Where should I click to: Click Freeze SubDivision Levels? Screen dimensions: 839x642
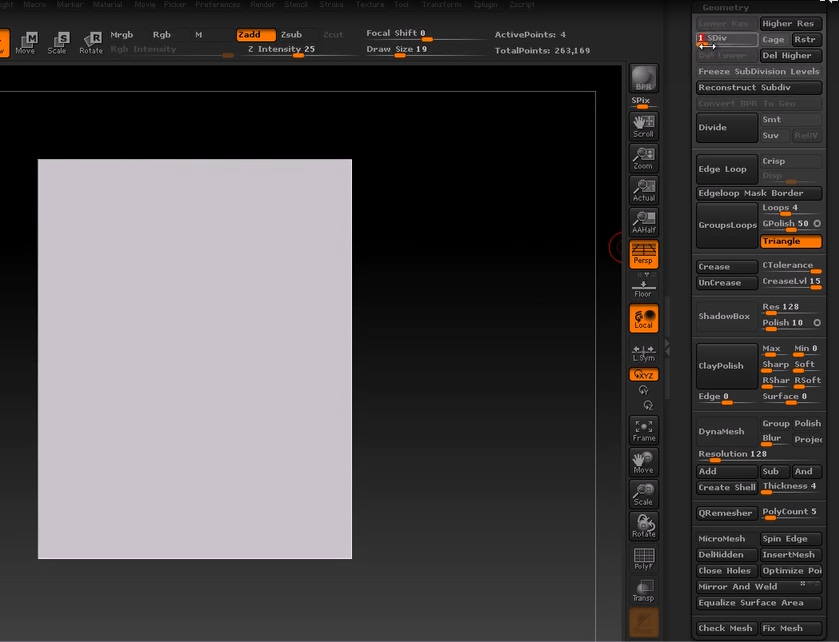pos(759,72)
